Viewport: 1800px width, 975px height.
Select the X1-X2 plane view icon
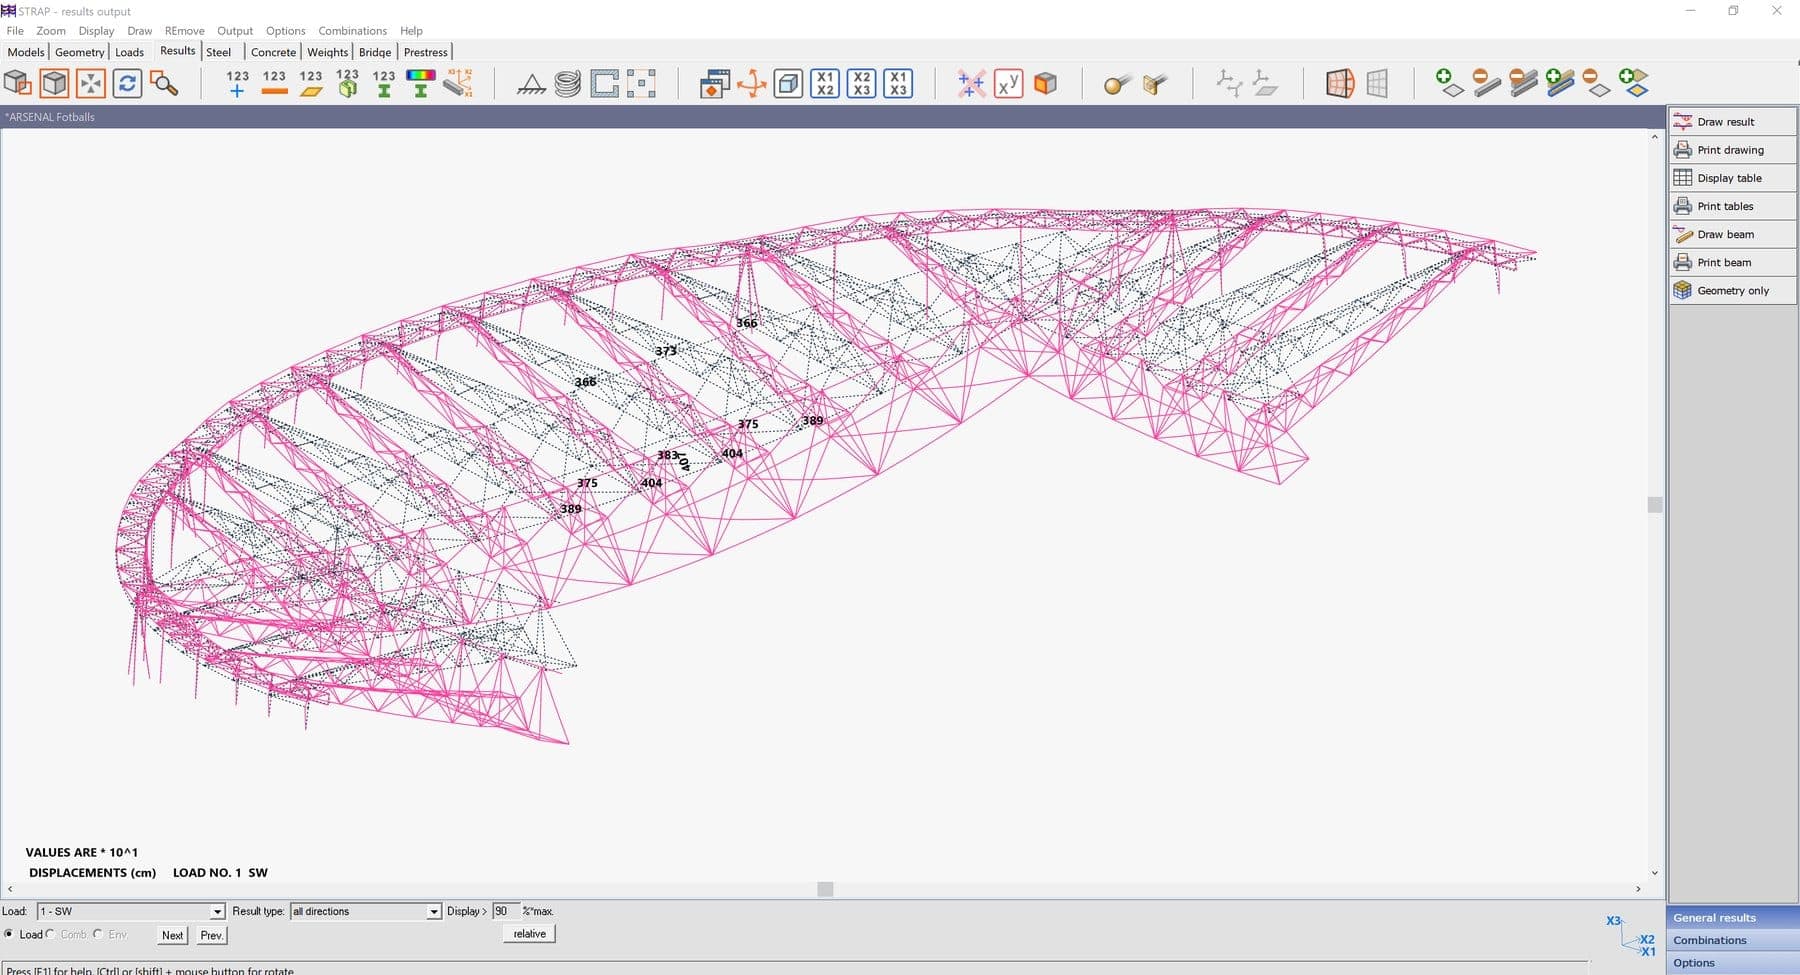pyautogui.click(x=825, y=83)
